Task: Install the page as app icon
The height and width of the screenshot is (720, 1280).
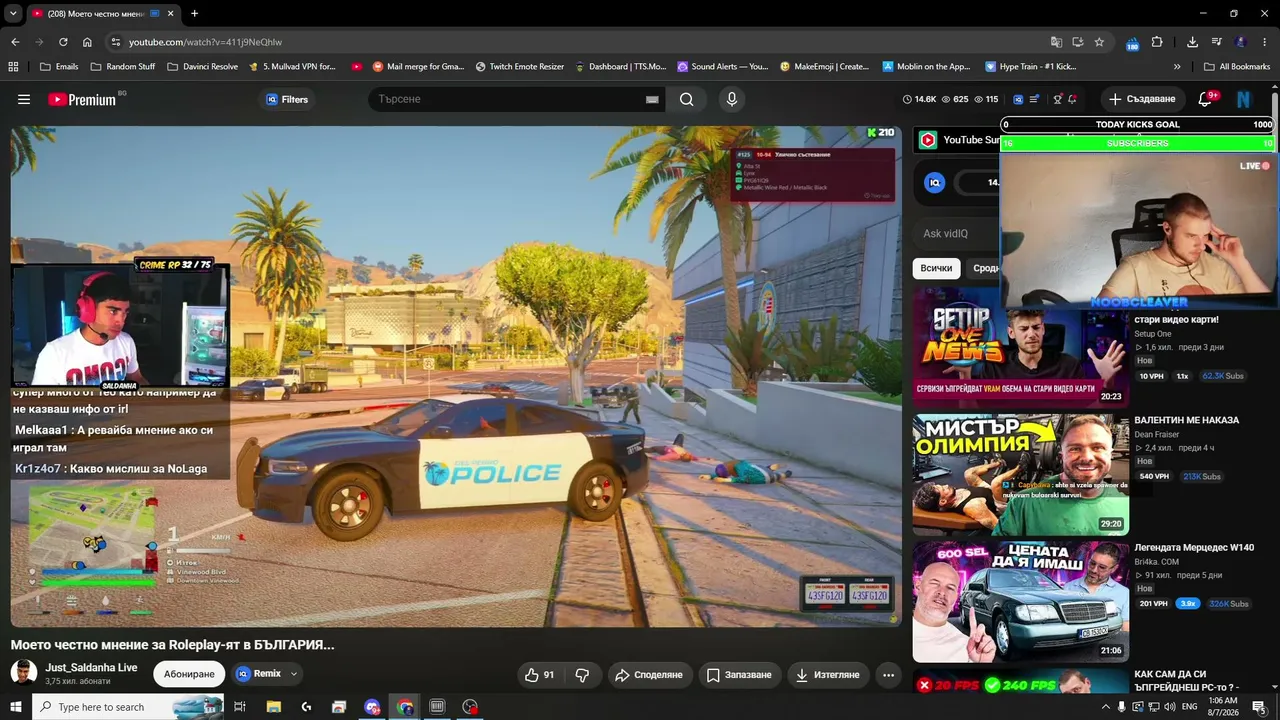Action: (1078, 42)
